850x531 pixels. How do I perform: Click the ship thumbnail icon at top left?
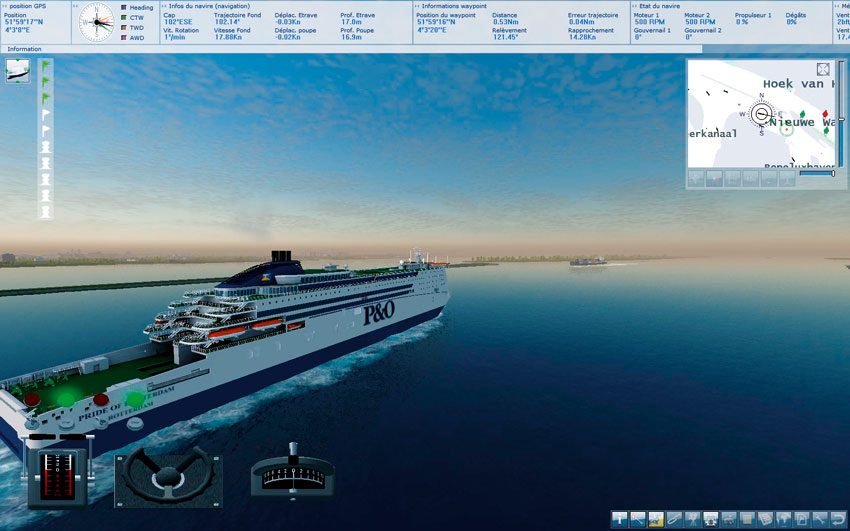[18, 71]
